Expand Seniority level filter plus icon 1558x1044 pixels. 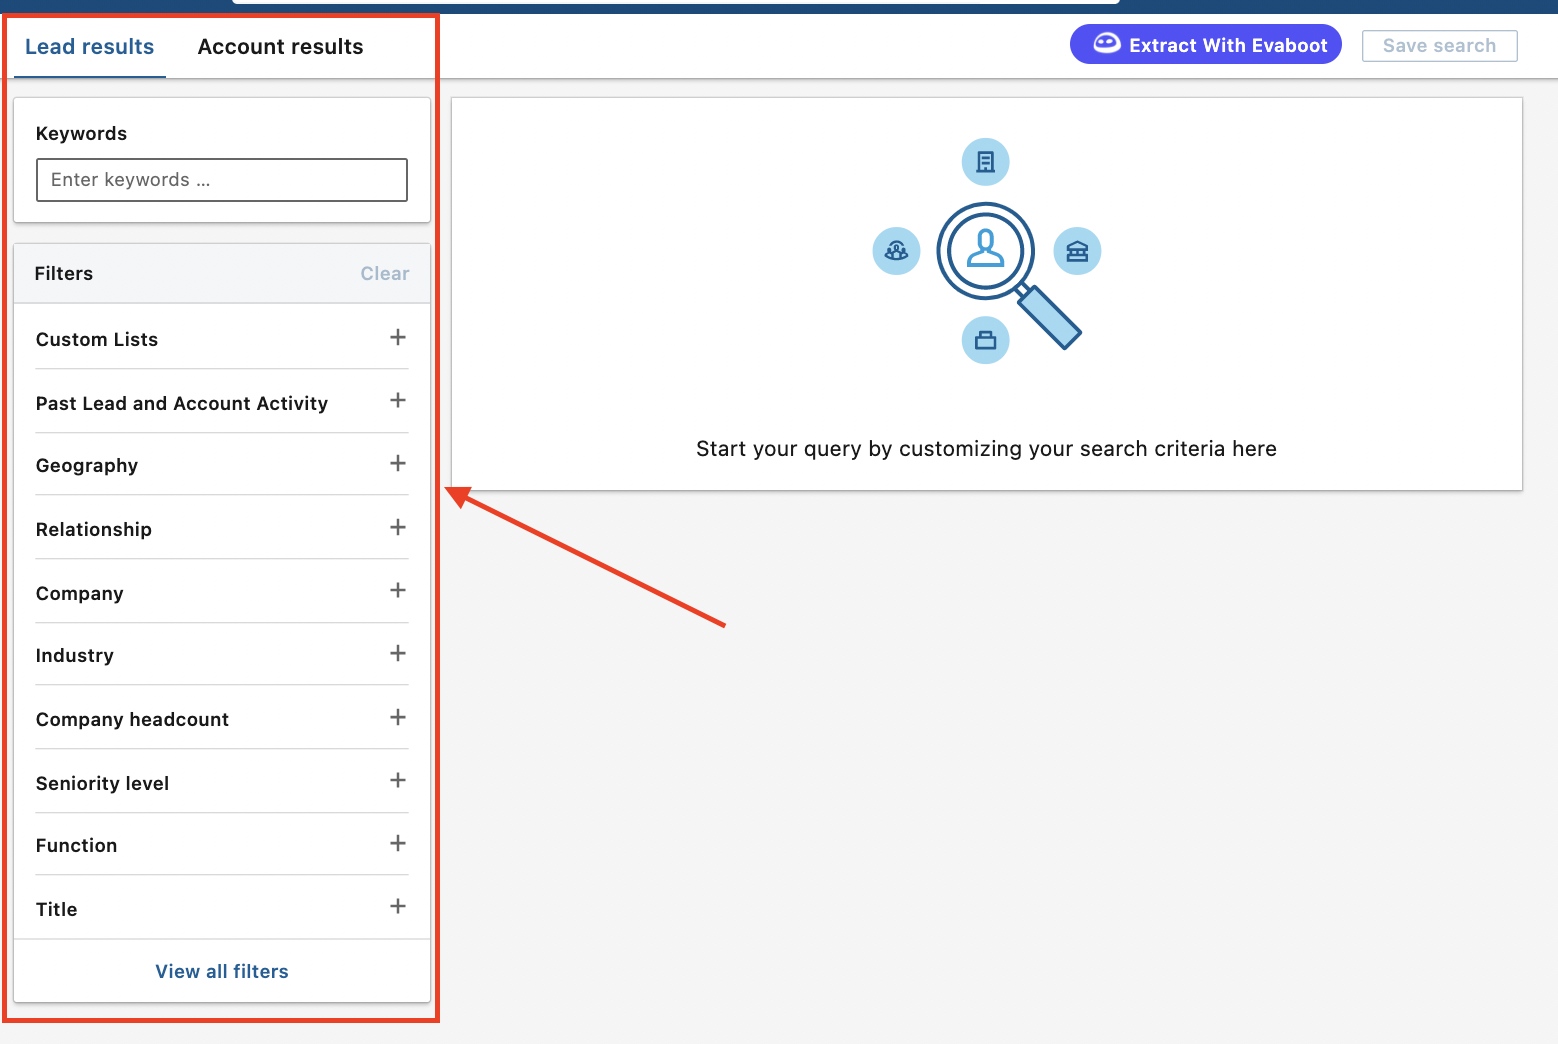[x=398, y=780]
